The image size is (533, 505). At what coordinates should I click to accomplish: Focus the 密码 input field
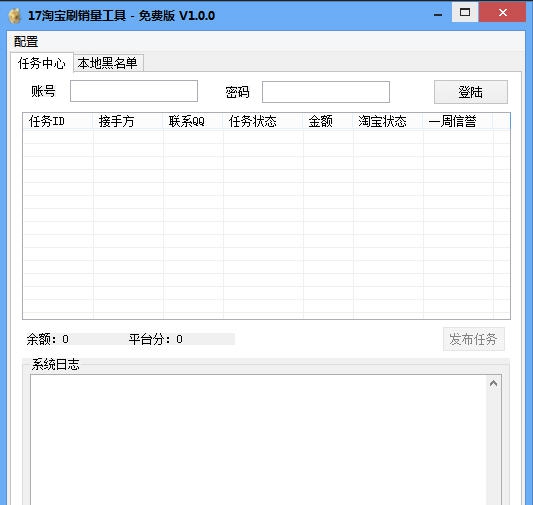pyautogui.click(x=326, y=92)
